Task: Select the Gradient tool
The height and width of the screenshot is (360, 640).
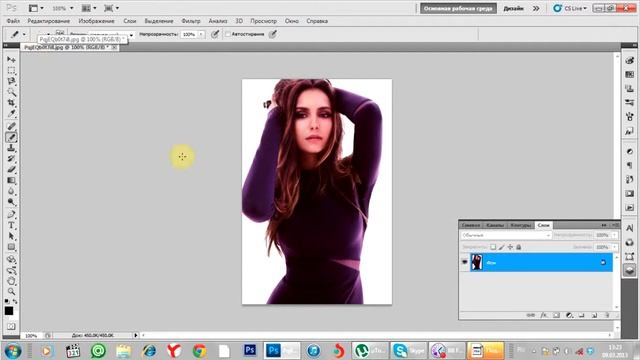Action: point(11,180)
